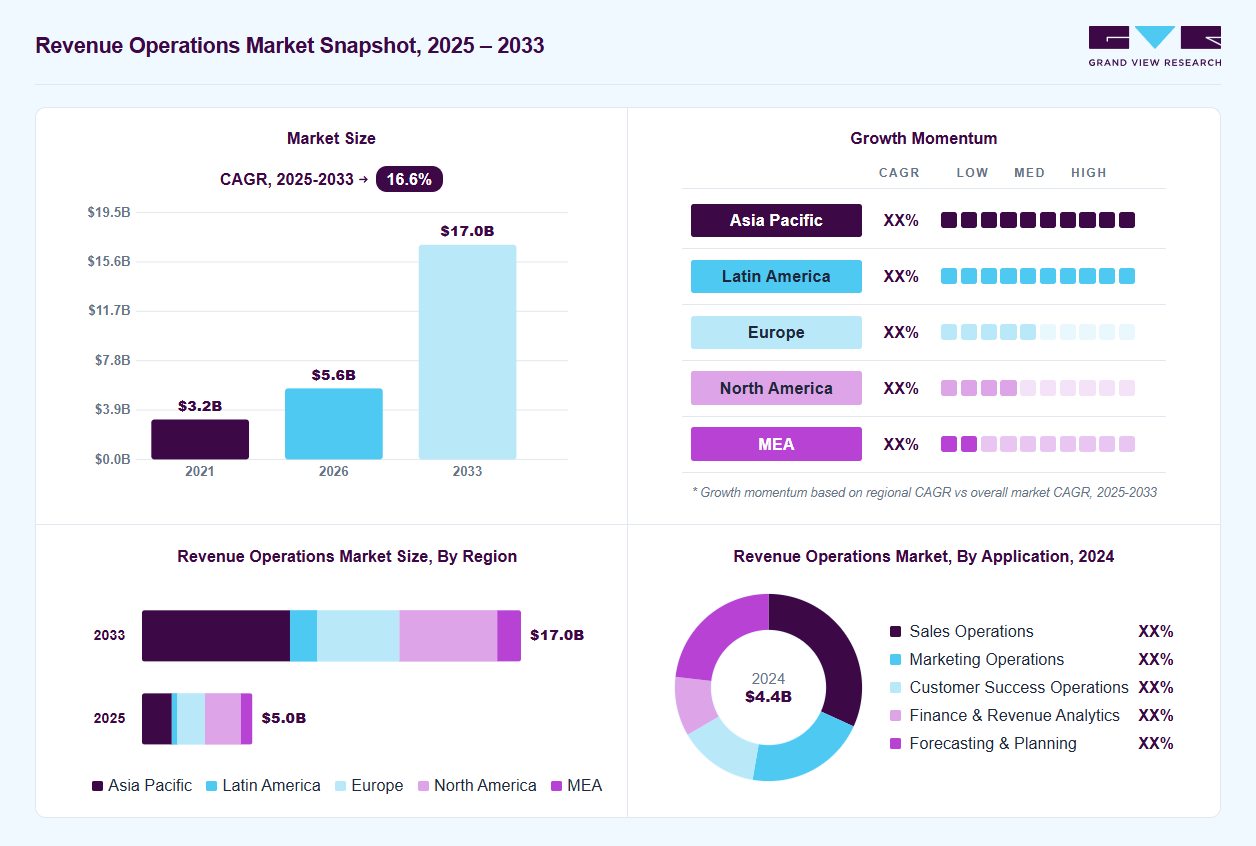The width and height of the screenshot is (1256, 846).
Task: Click the Sales Operations XX% share value
Action: point(1156,632)
